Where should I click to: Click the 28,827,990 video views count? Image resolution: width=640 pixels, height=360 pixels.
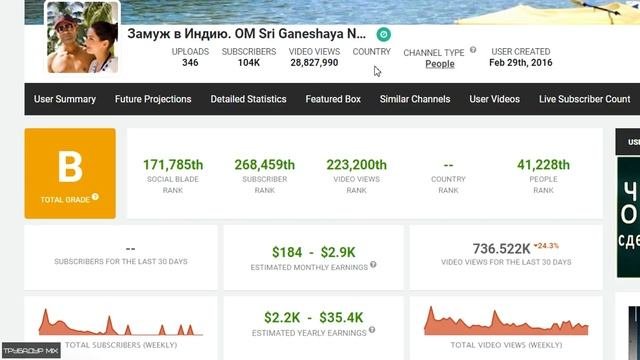(314, 63)
